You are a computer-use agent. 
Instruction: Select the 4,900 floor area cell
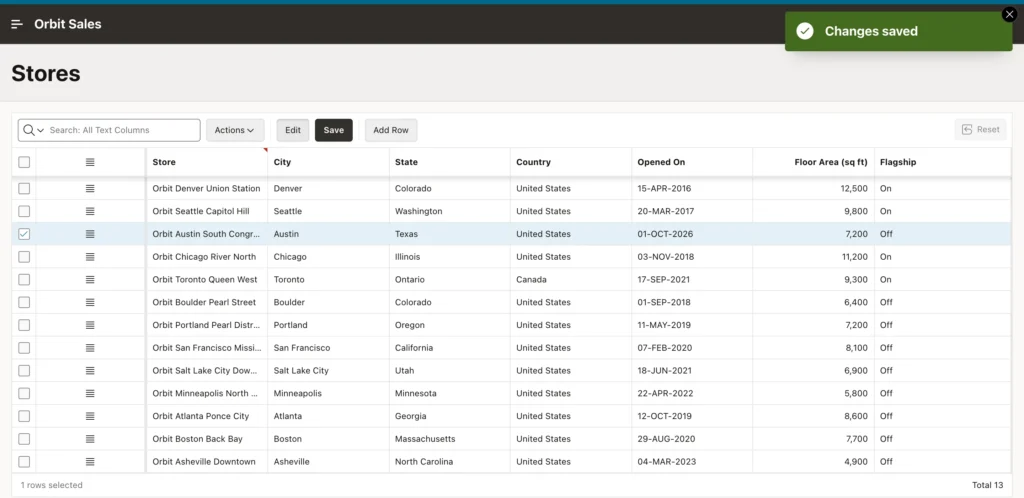(x=814, y=461)
